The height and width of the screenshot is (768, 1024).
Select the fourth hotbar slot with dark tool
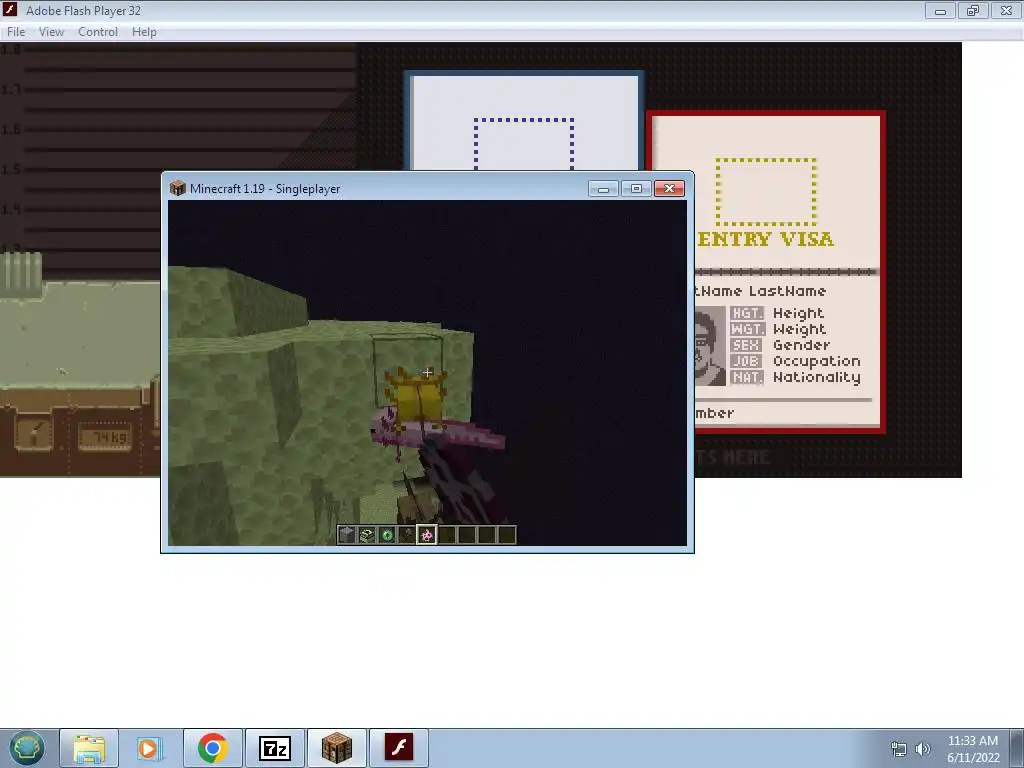coord(407,535)
